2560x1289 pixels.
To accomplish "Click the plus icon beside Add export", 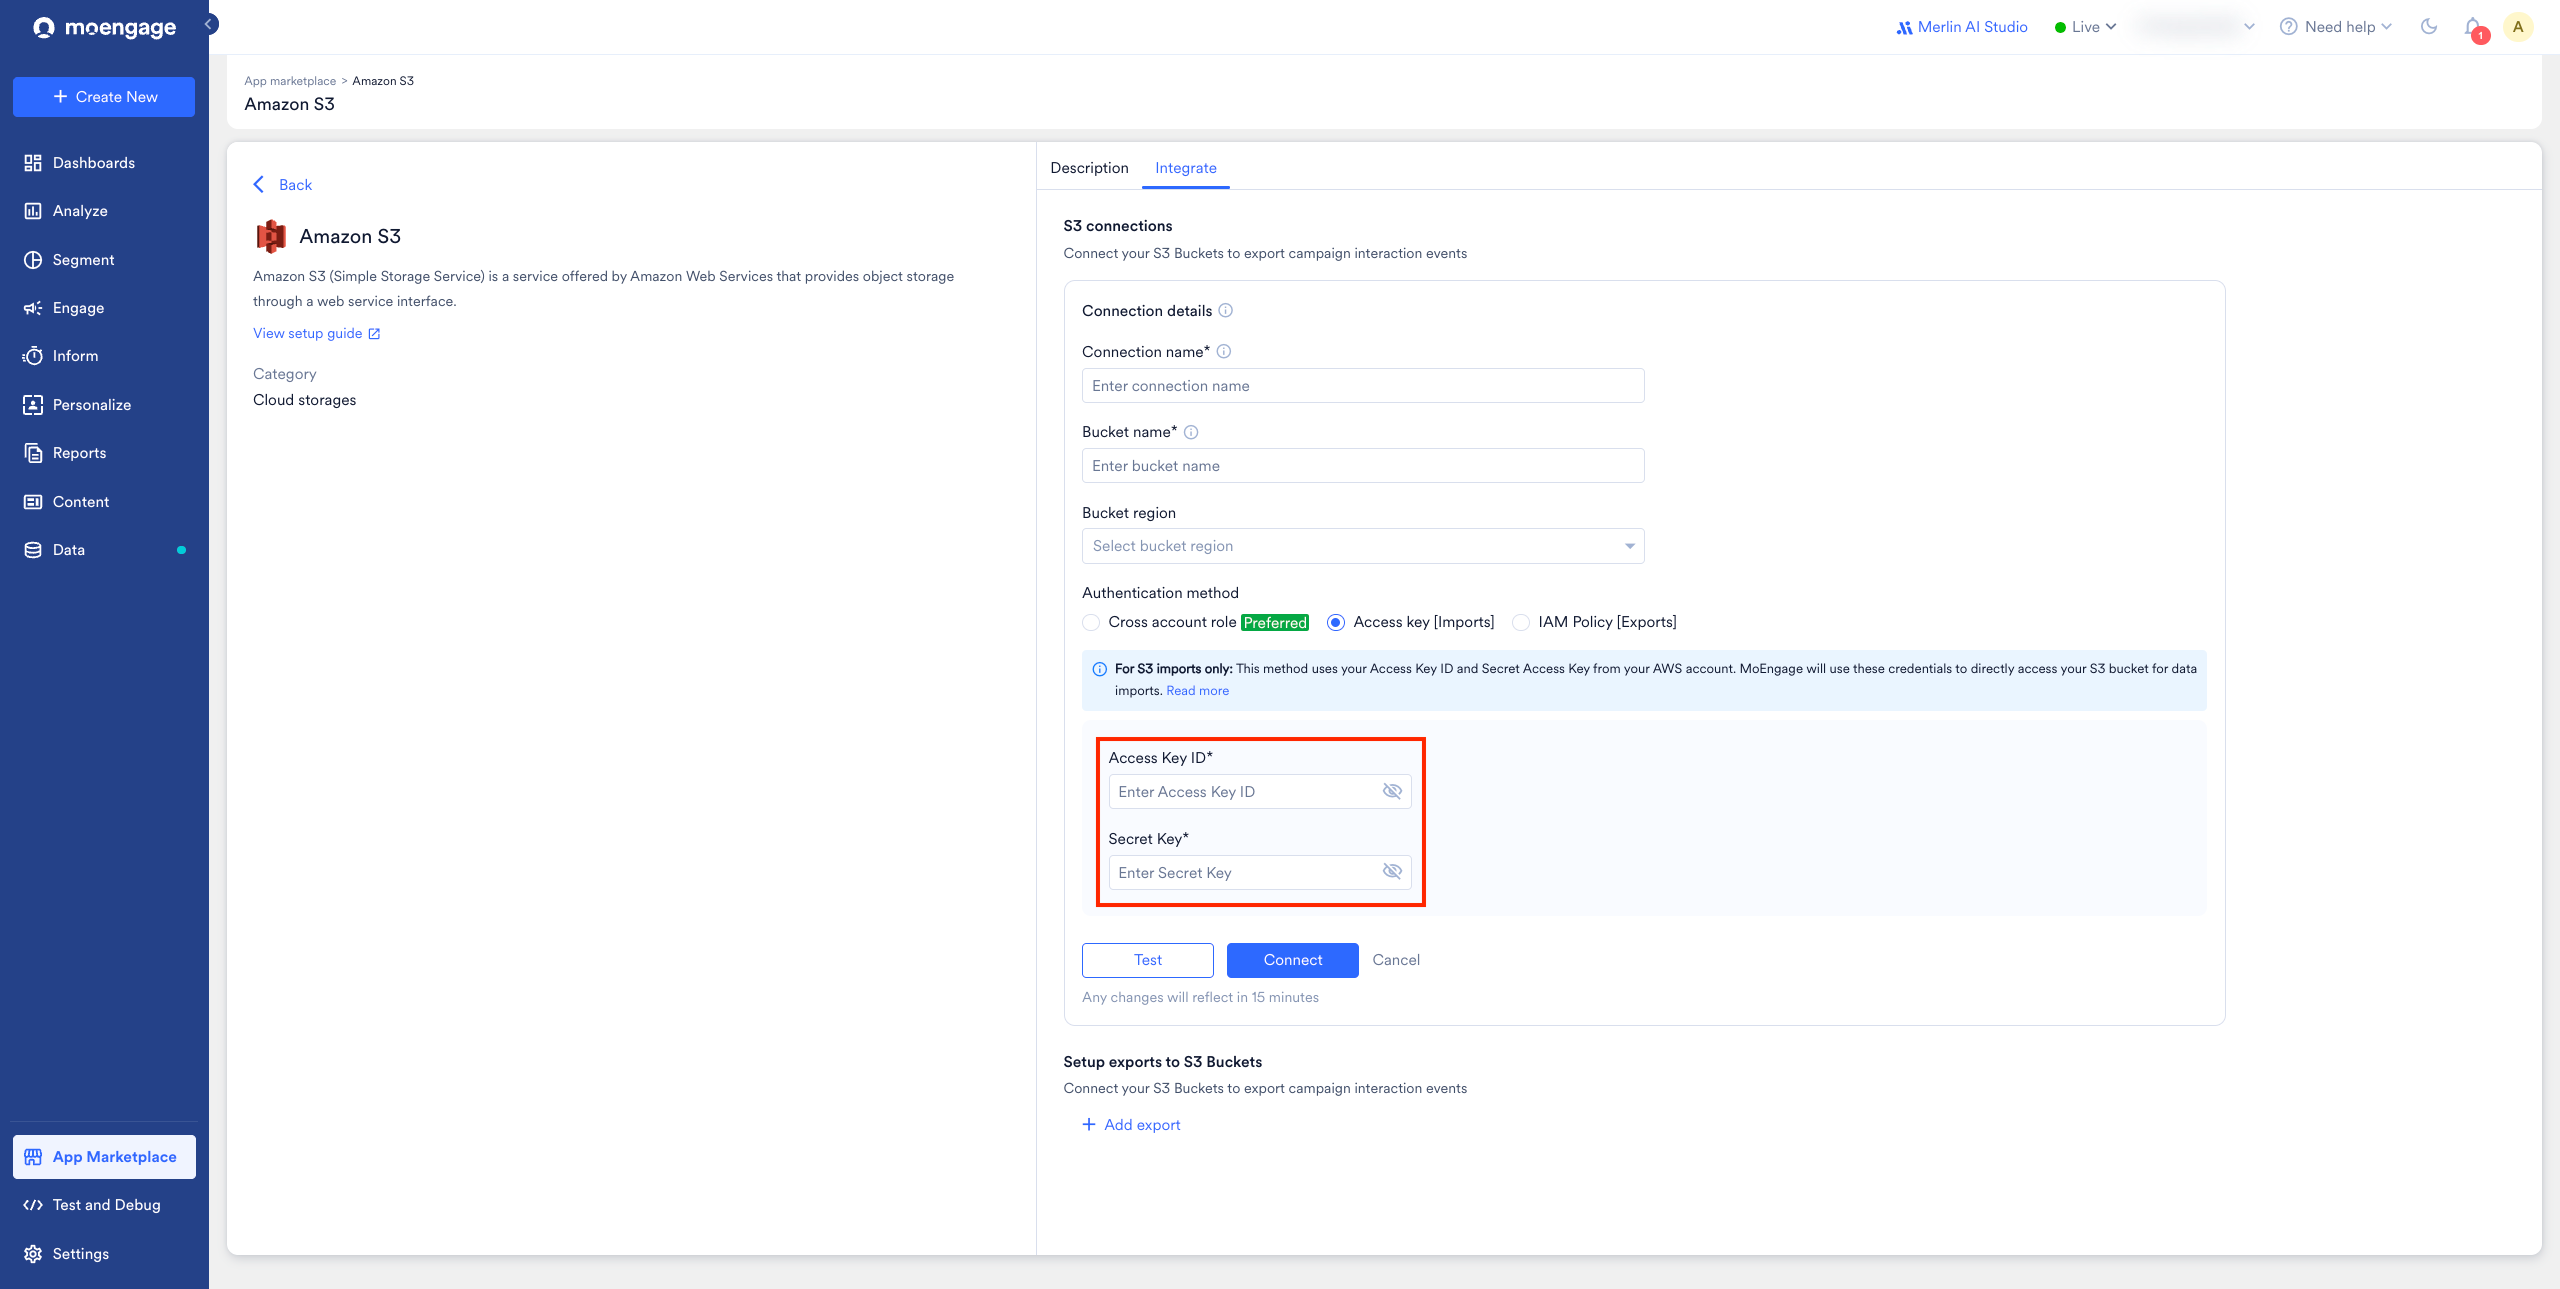I will pos(1089,1125).
